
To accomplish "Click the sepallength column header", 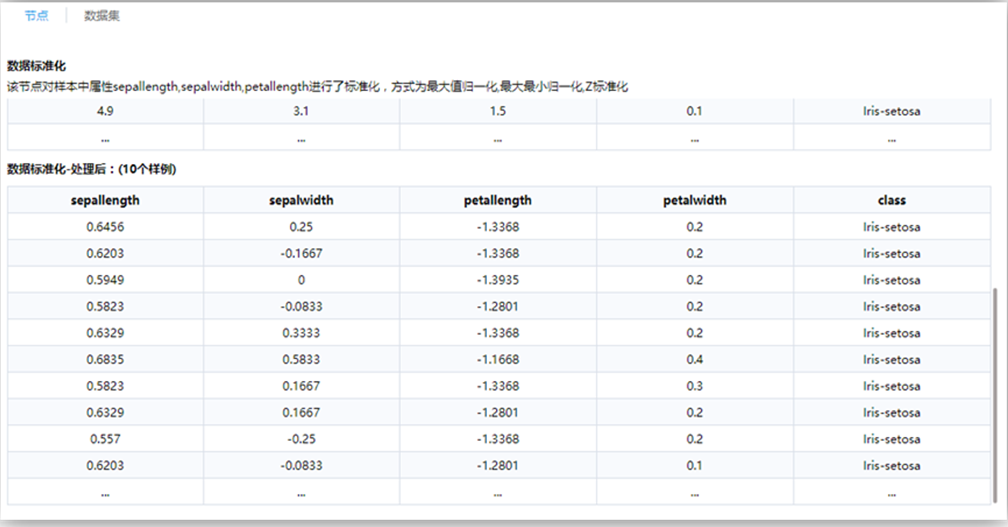I will (x=105, y=200).
